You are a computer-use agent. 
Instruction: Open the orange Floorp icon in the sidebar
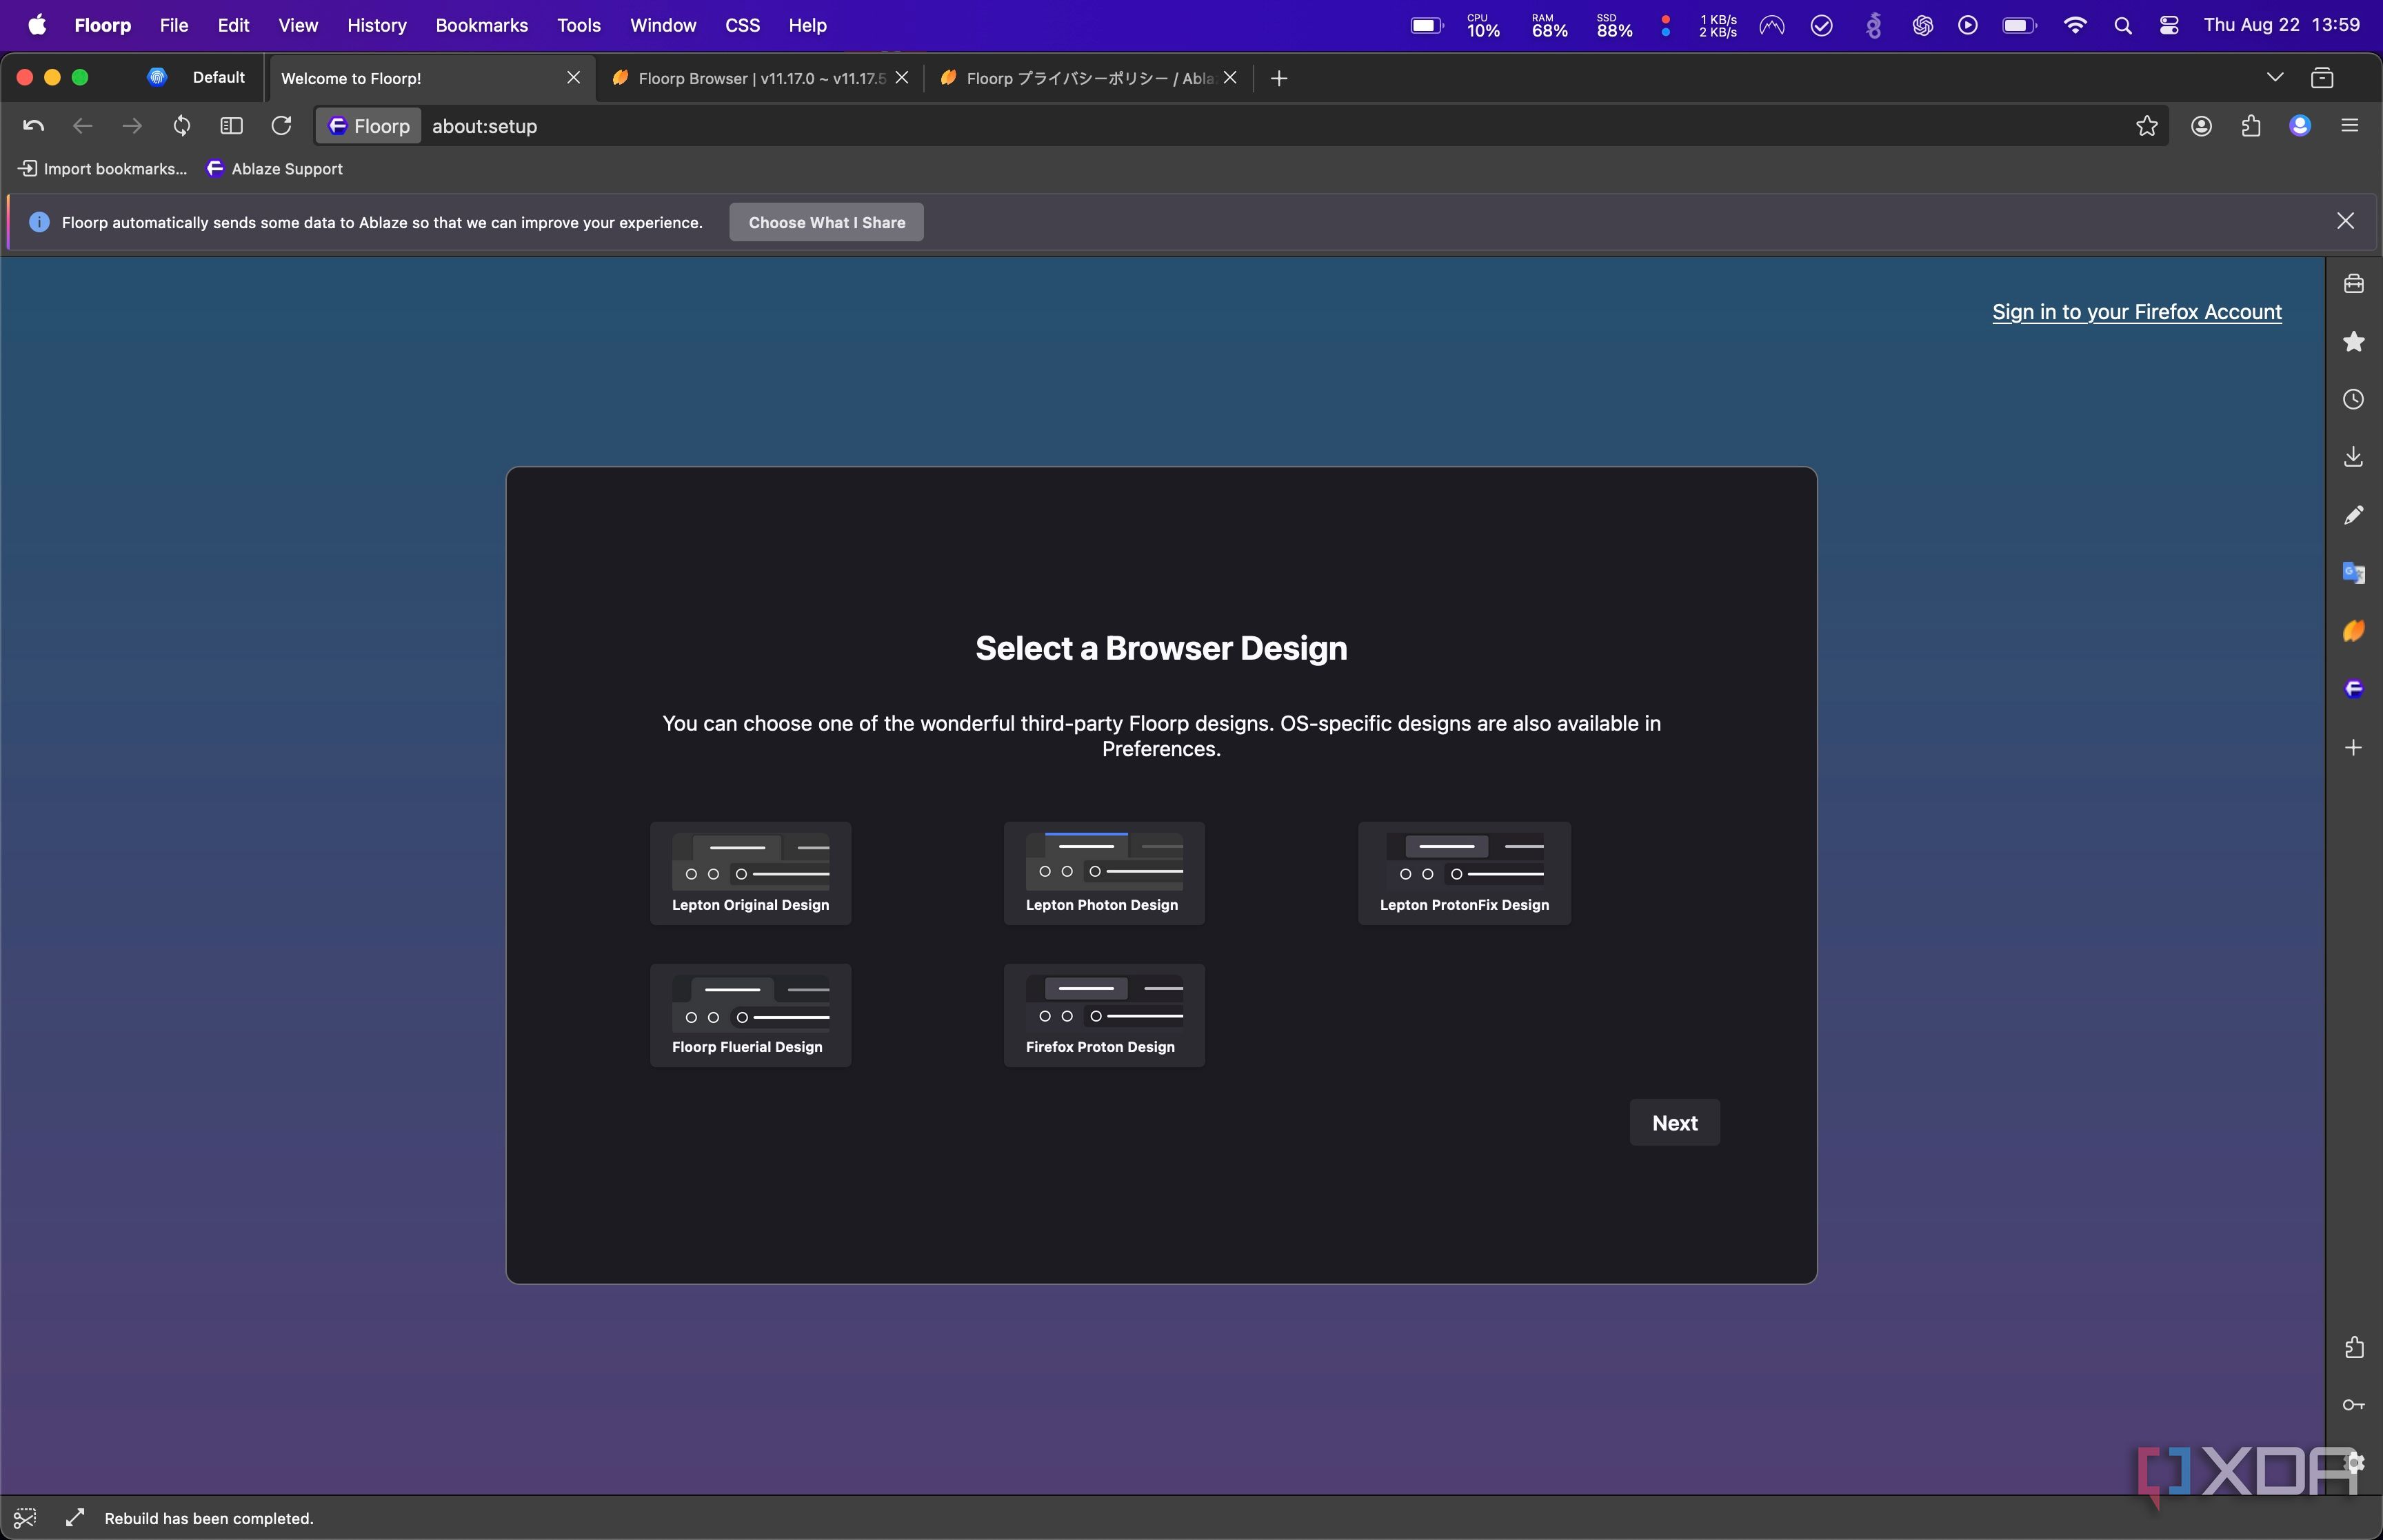pos(2354,631)
